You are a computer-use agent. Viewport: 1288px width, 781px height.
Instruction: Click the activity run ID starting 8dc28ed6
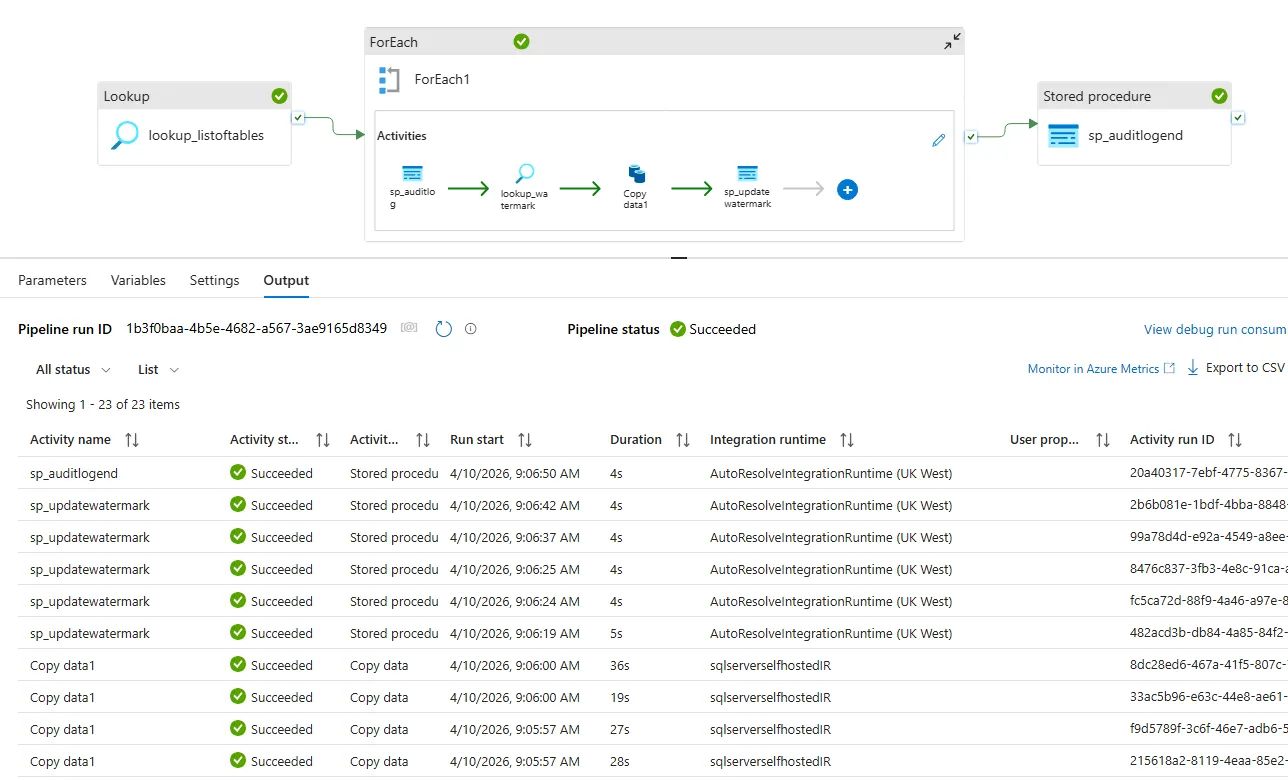[1208, 665]
